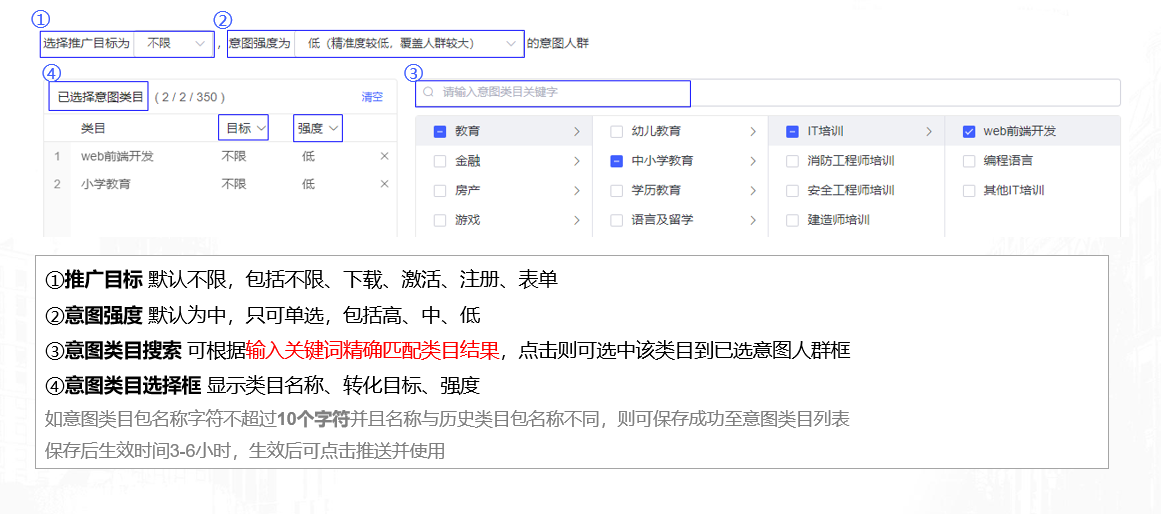Click 清空 to clear selected categories
Image resolution: width=1161 pixels, height=514 pixels.
372,97
